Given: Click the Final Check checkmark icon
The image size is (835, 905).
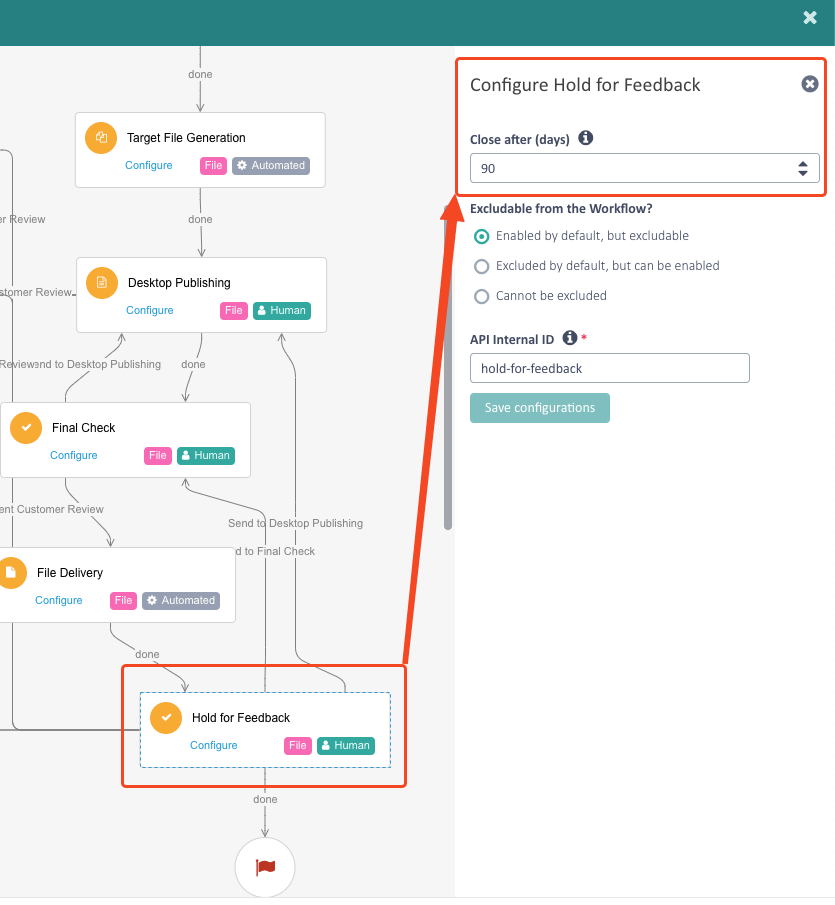Looking at the screenshot, I should 26,428.
